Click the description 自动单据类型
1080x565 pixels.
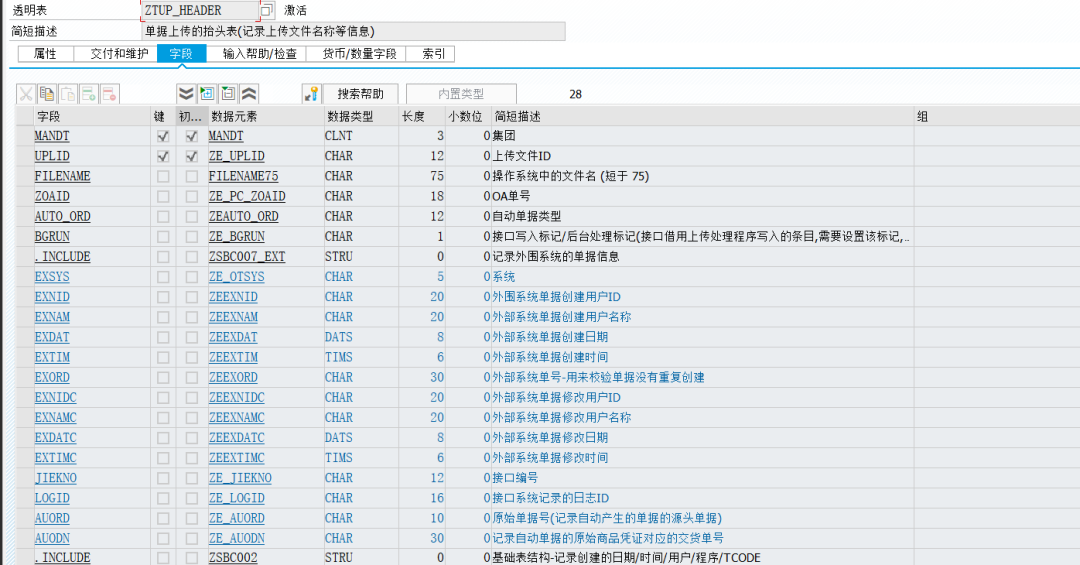(527, 216)
